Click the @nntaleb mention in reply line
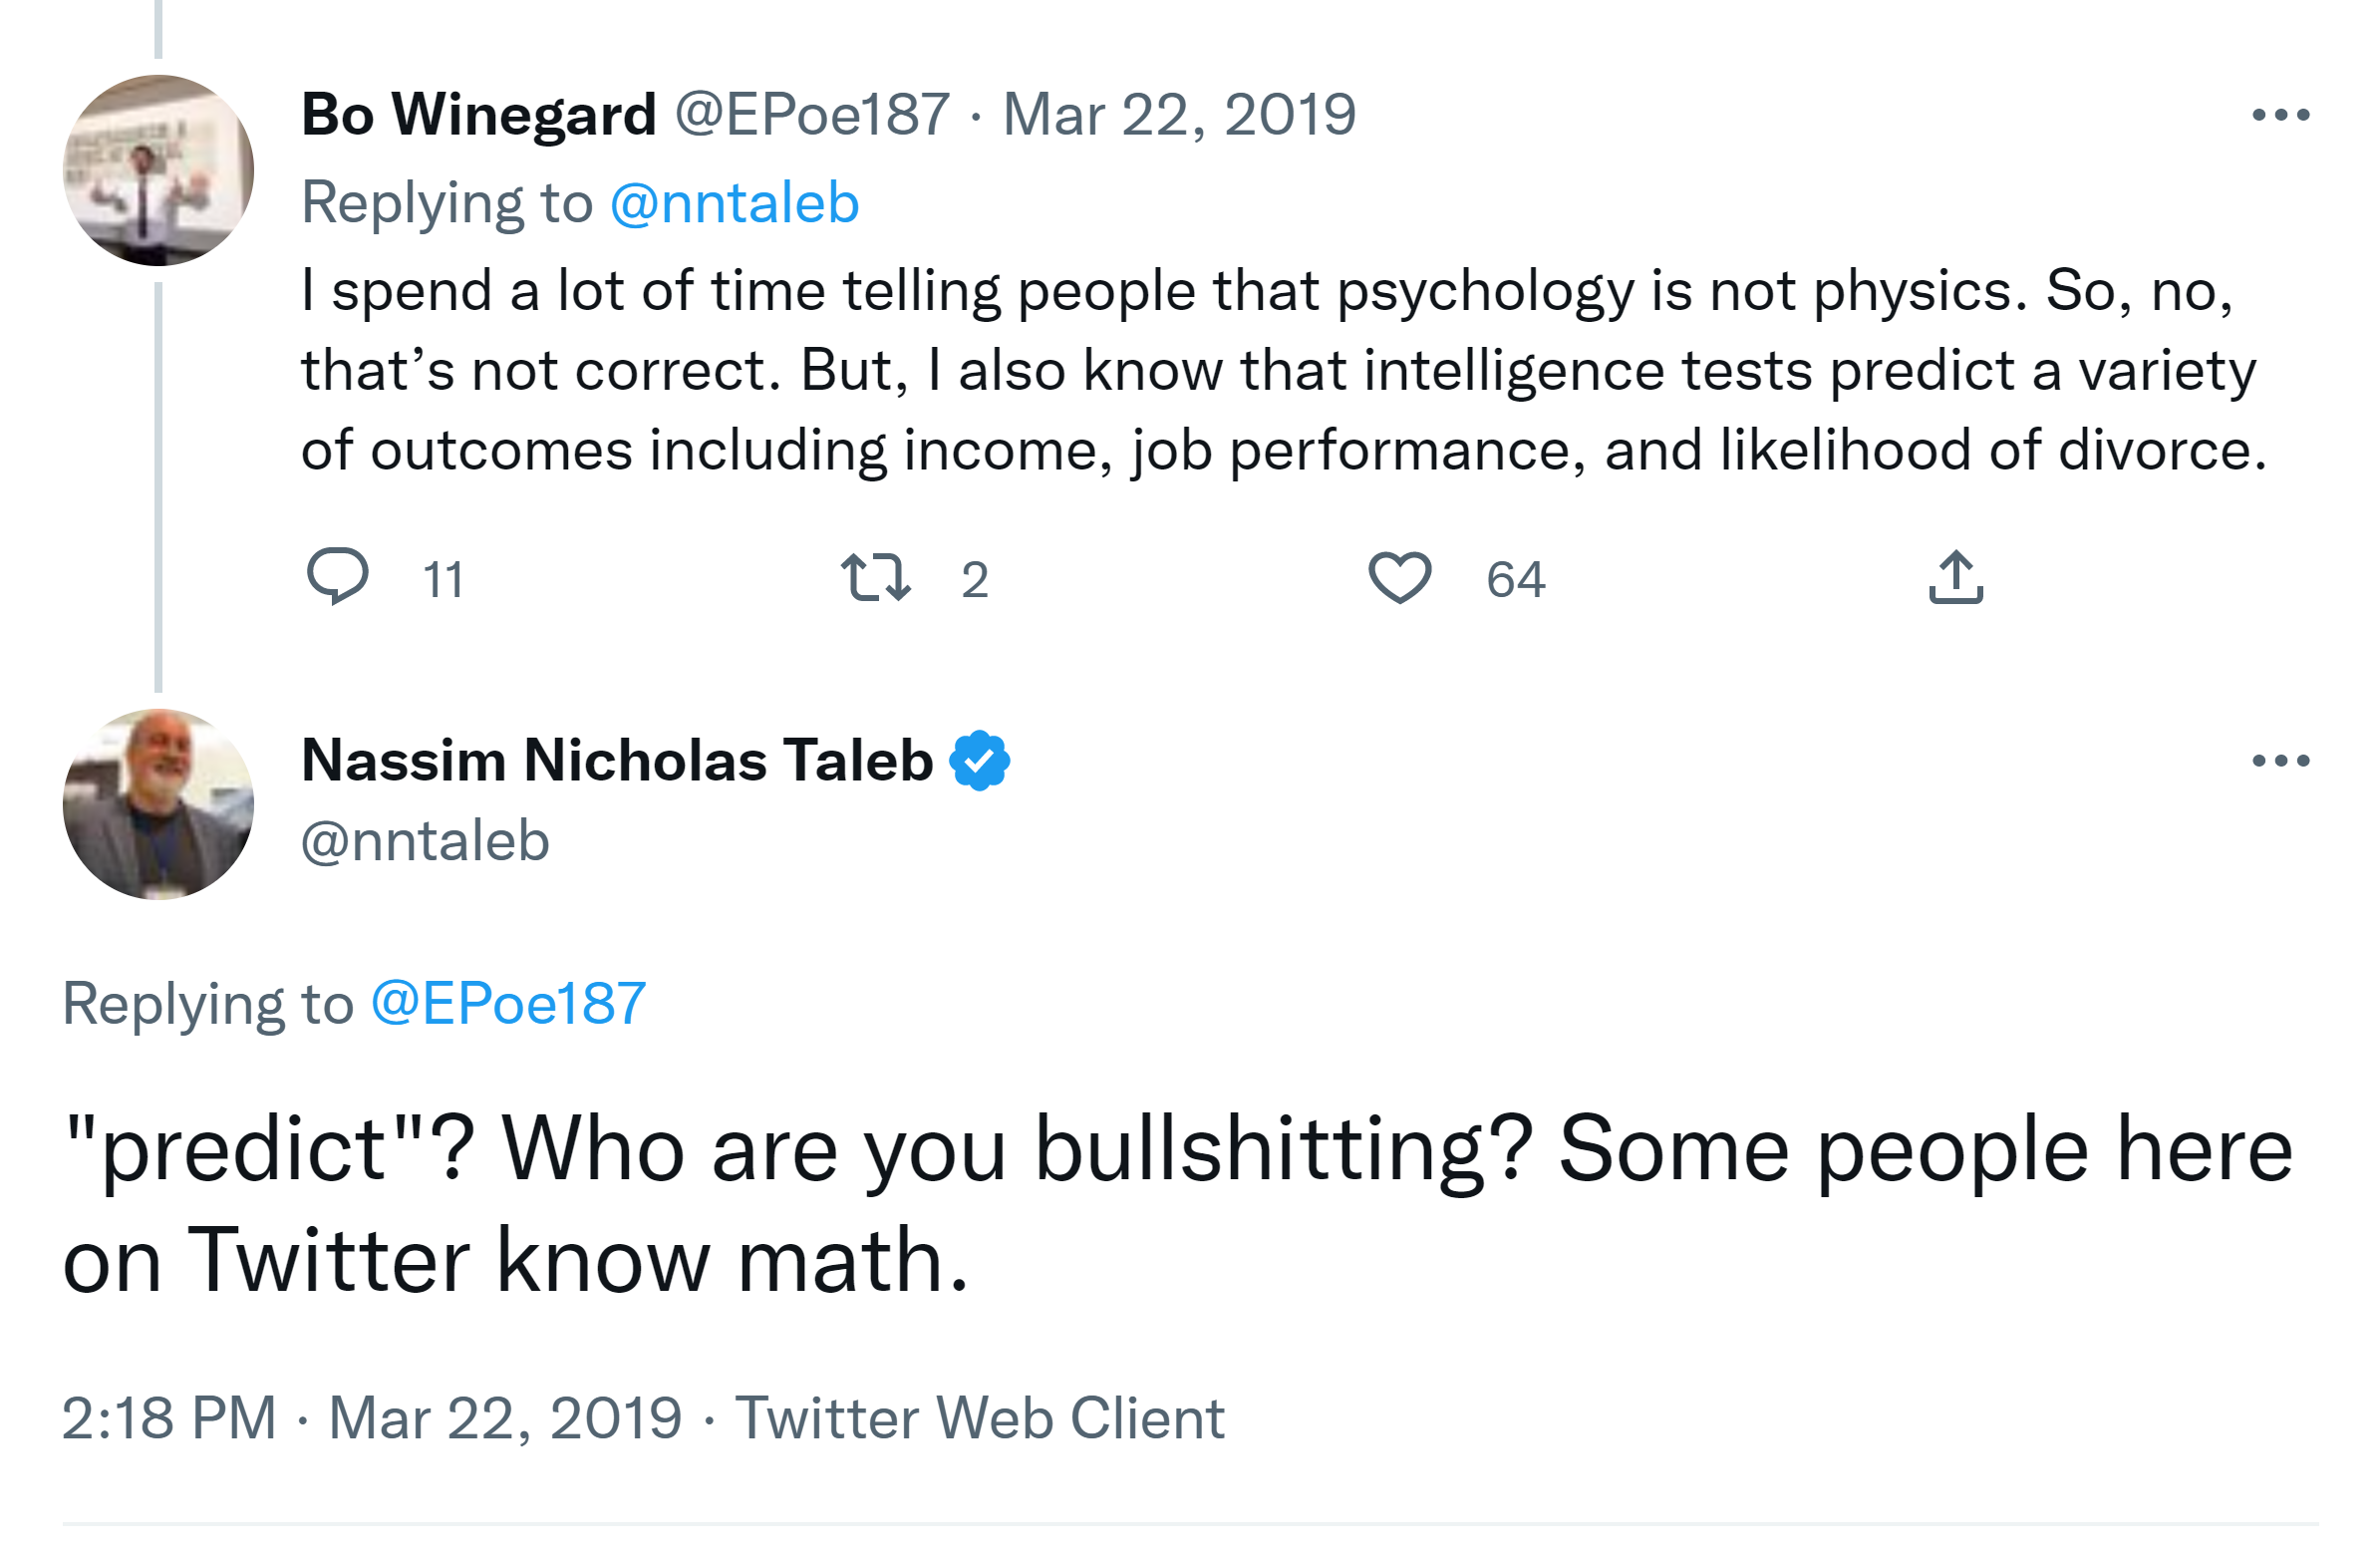Image resolution: width=2380 pixels, height=1558 pixels. pos(734,203)
